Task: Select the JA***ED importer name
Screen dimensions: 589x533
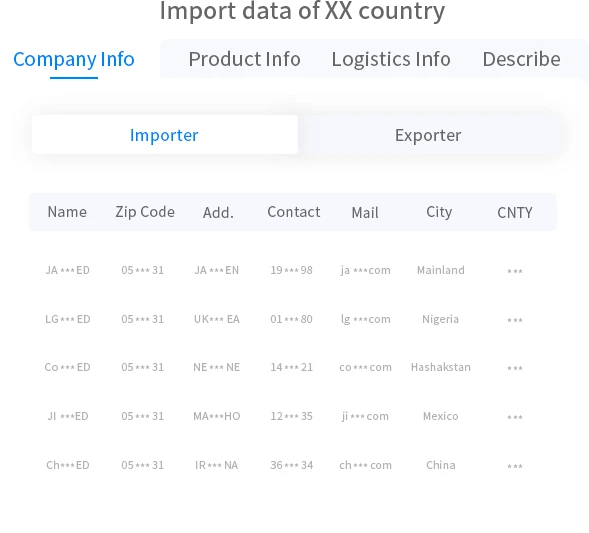Action: (x=68, y=270)
